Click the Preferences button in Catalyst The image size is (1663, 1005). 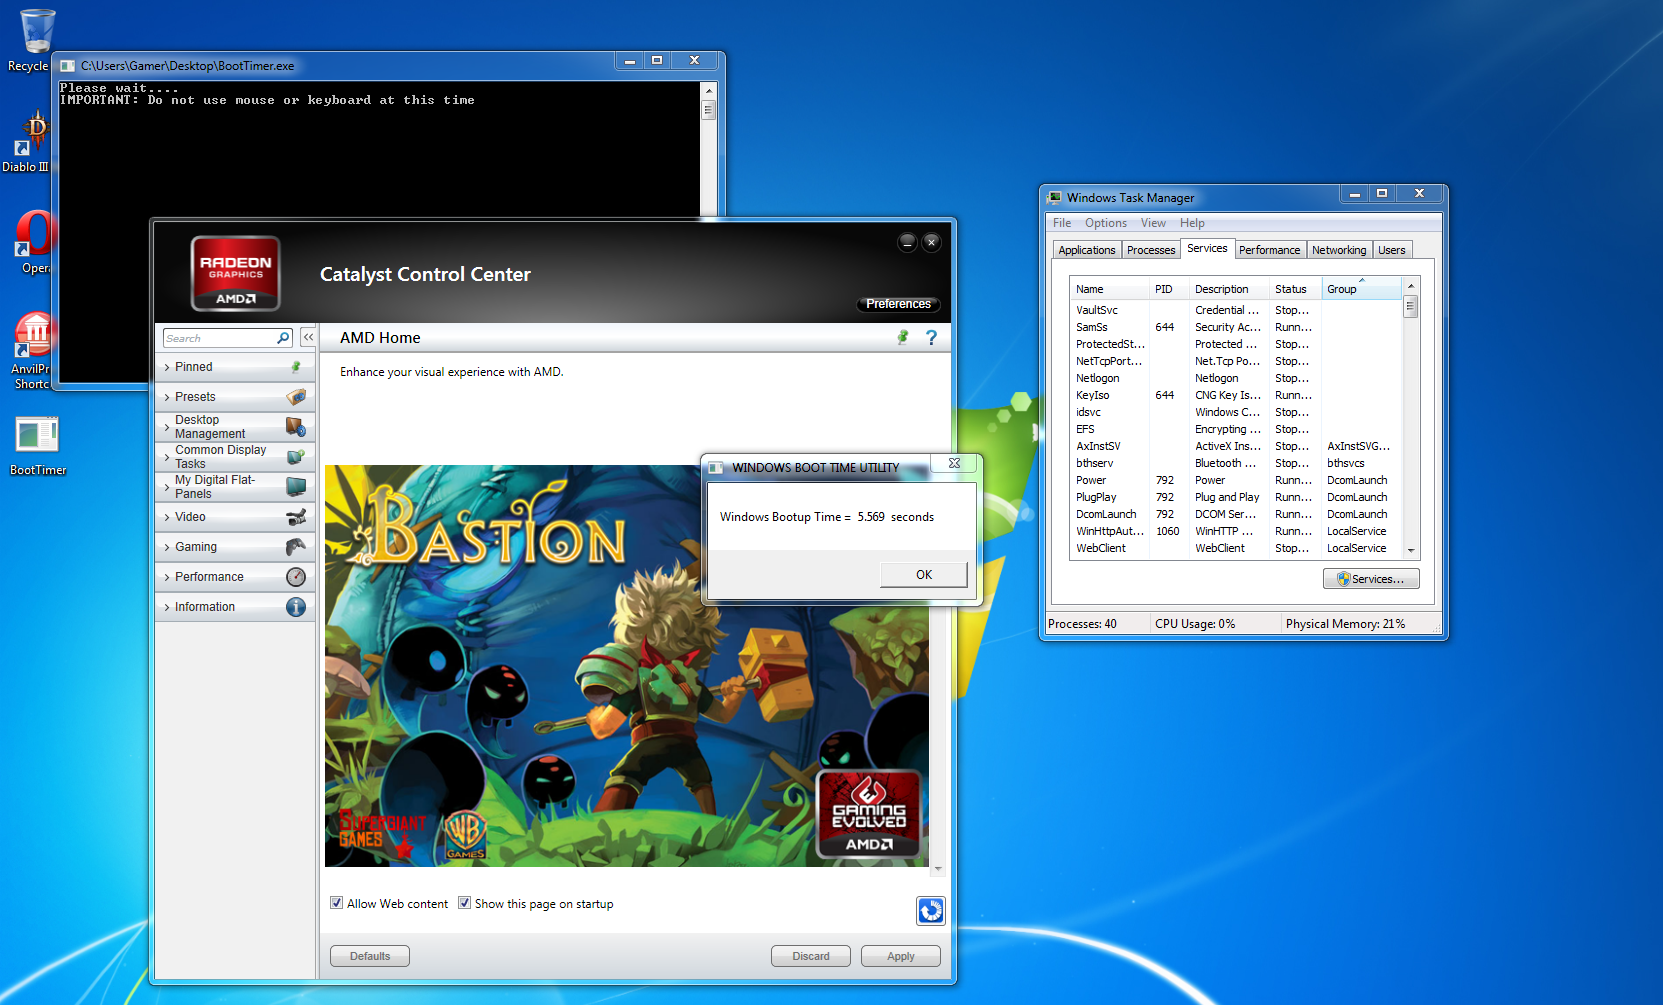(898, 304)
